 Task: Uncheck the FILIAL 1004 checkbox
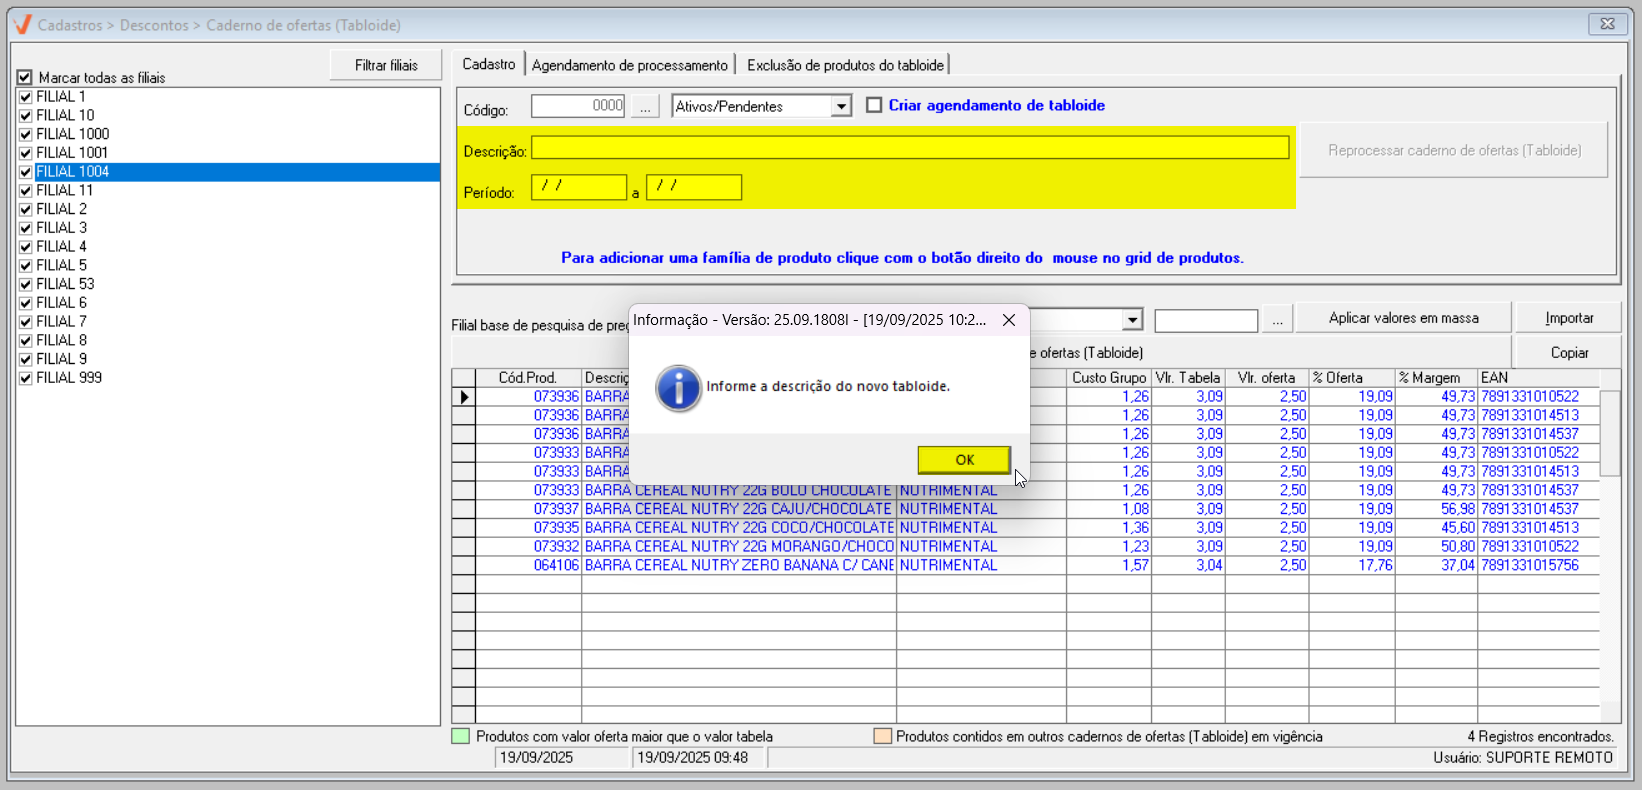pyautogui.click(x=26, y=172)
